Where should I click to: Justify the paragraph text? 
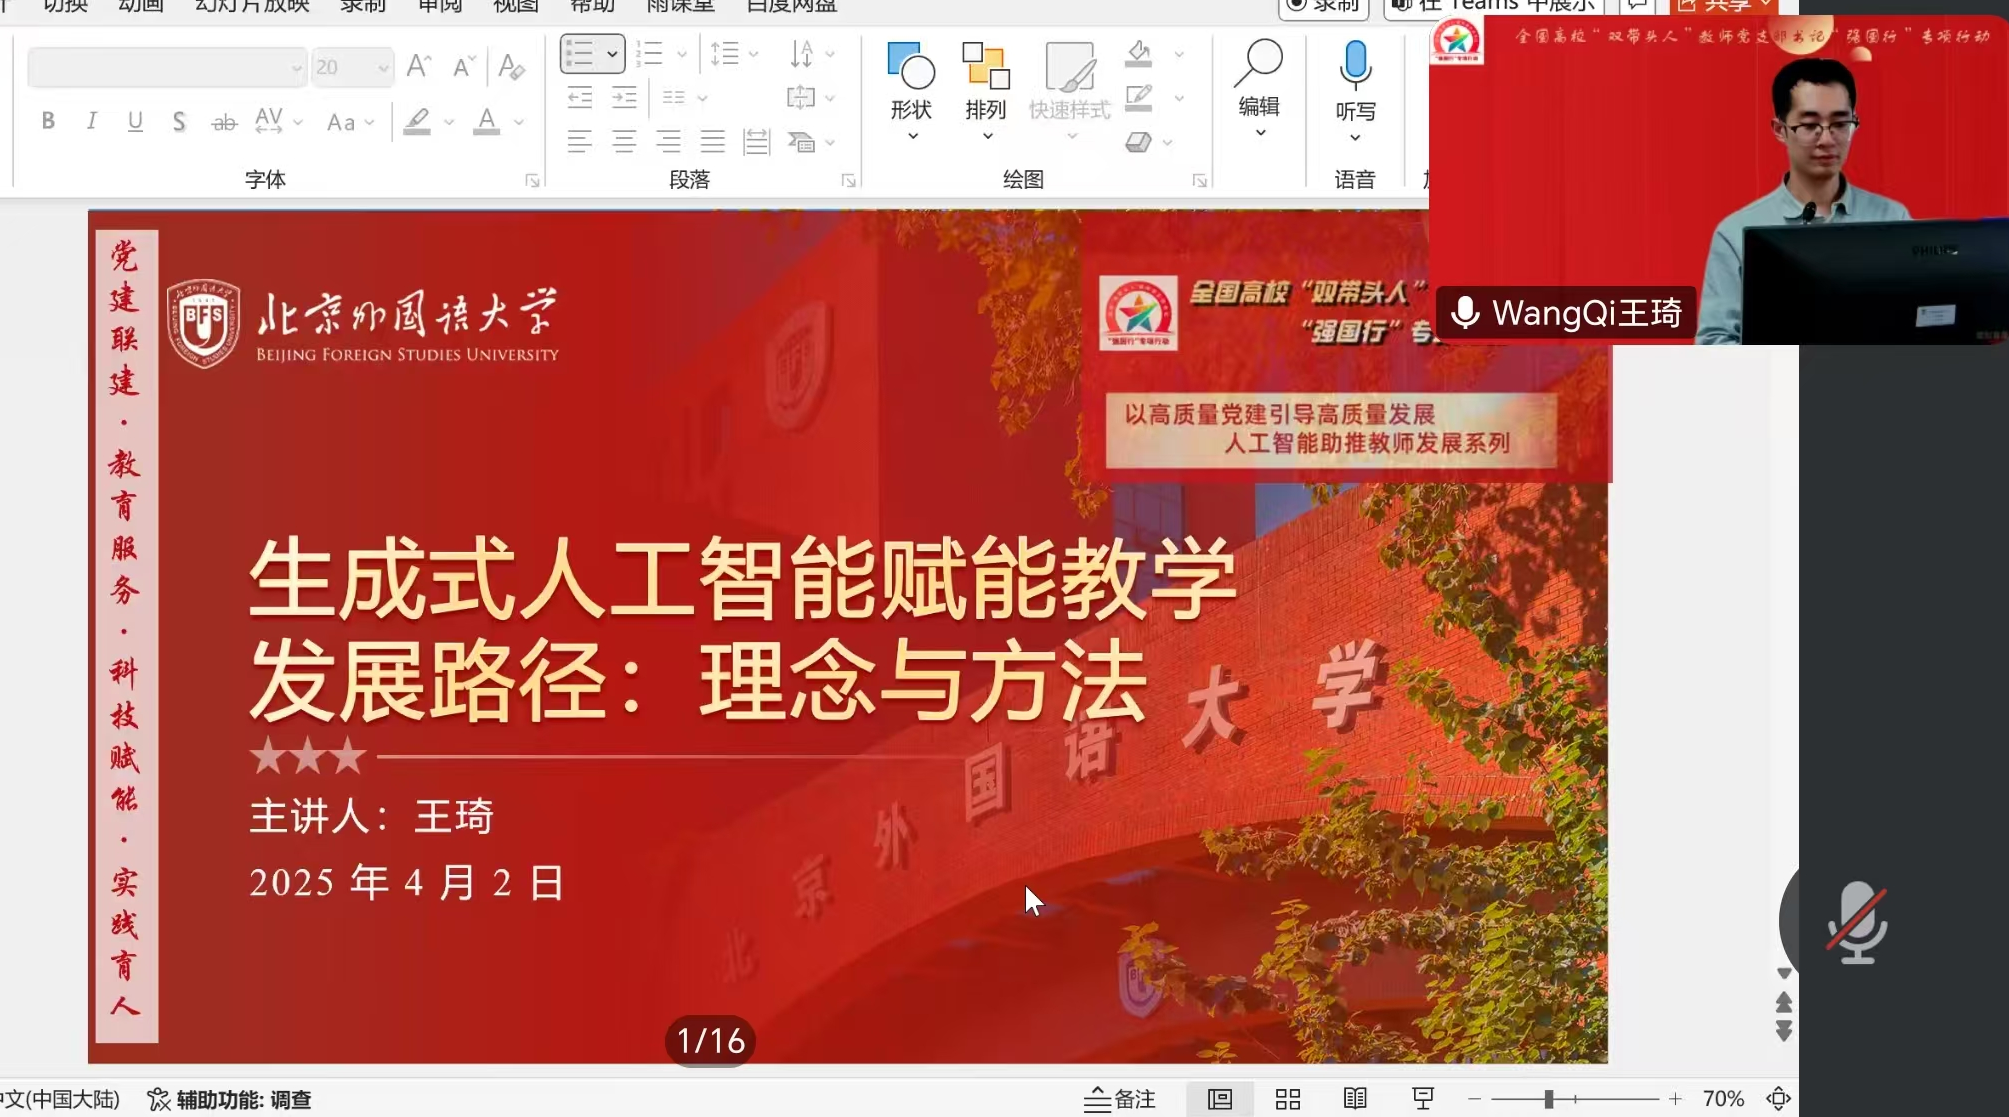712,141
